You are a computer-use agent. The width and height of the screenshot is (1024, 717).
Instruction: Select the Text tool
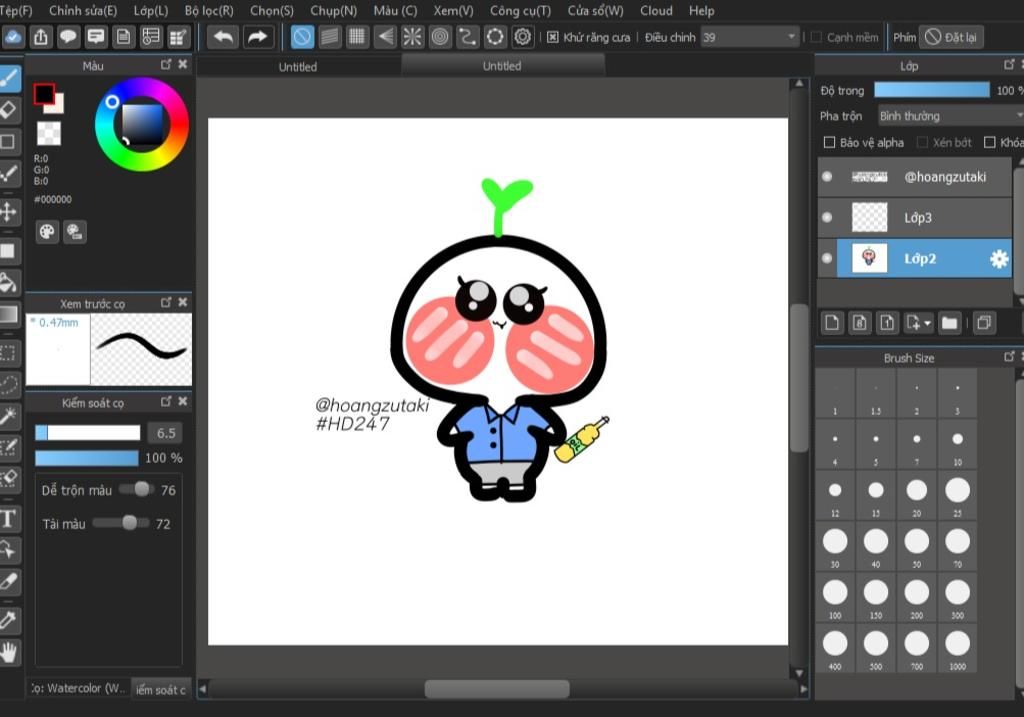pyautogui.click(x=9, y=519)
